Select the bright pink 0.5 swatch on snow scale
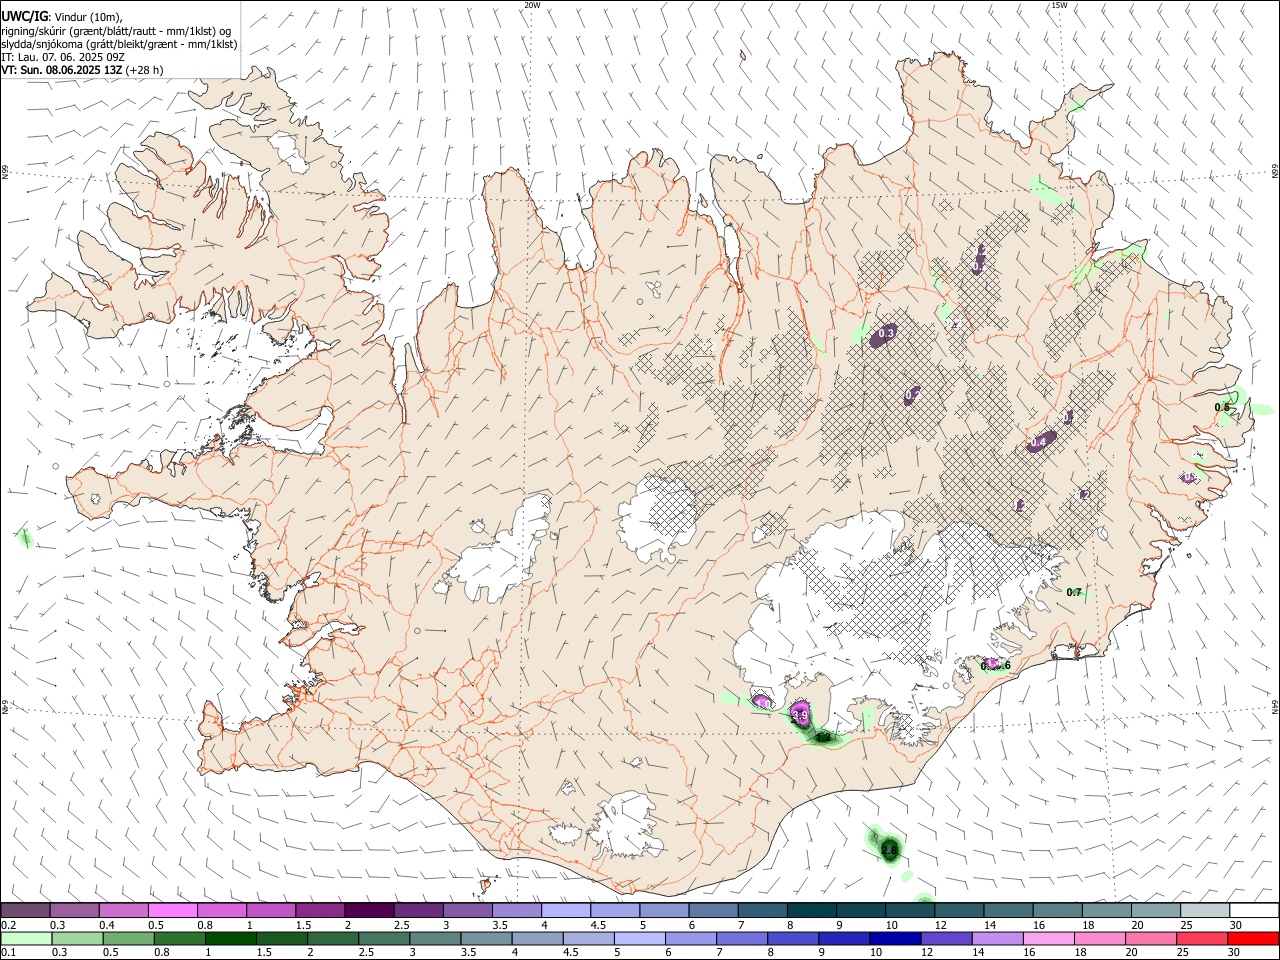 172,911
